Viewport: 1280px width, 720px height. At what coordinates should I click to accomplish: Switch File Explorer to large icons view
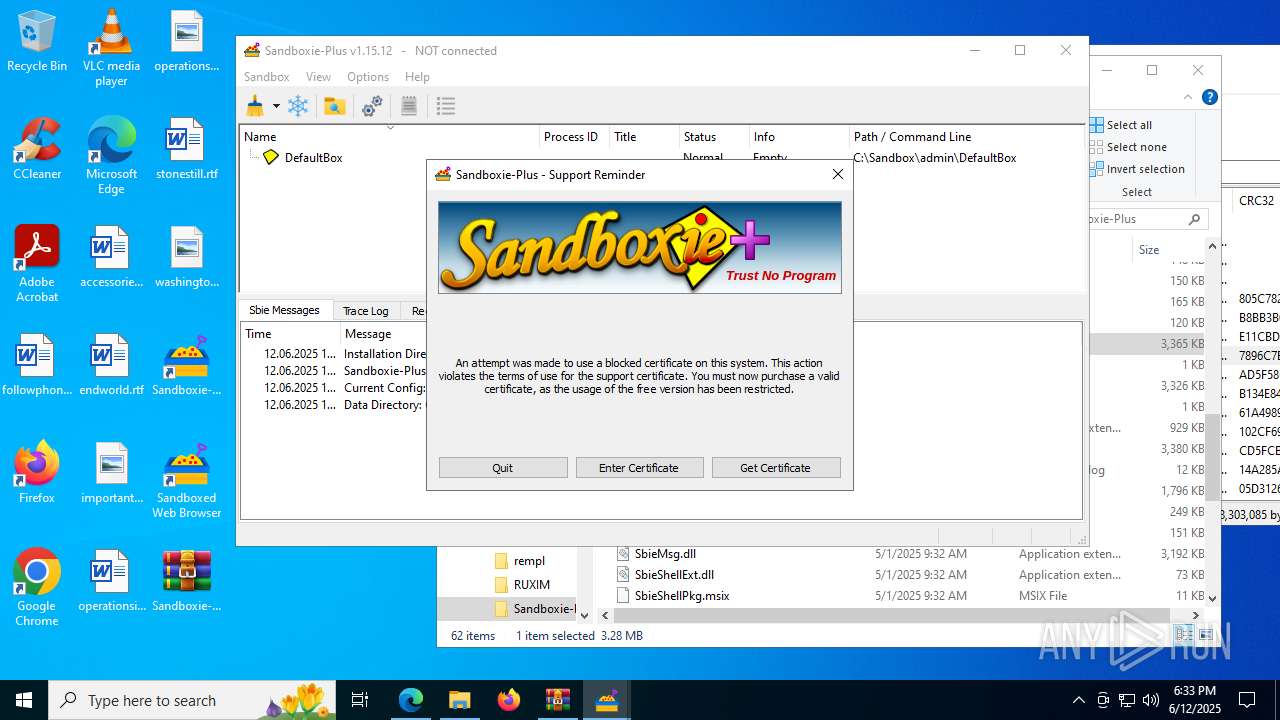click(x=1206, y=635)
